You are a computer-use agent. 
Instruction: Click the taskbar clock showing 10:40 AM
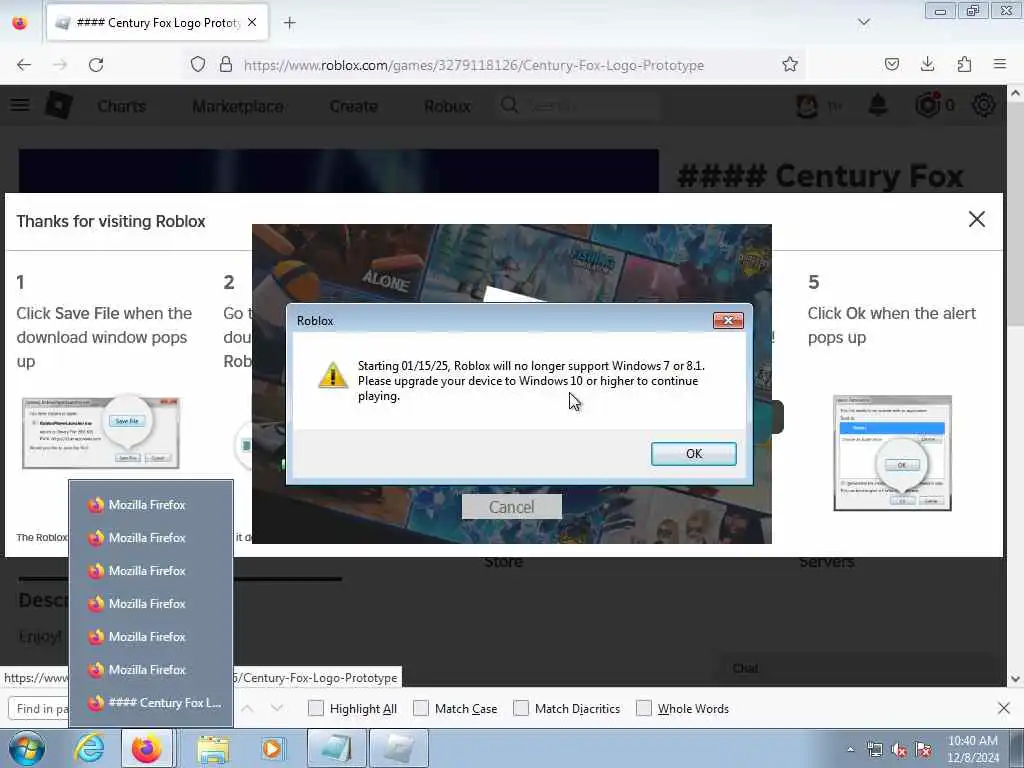point(973,748)
